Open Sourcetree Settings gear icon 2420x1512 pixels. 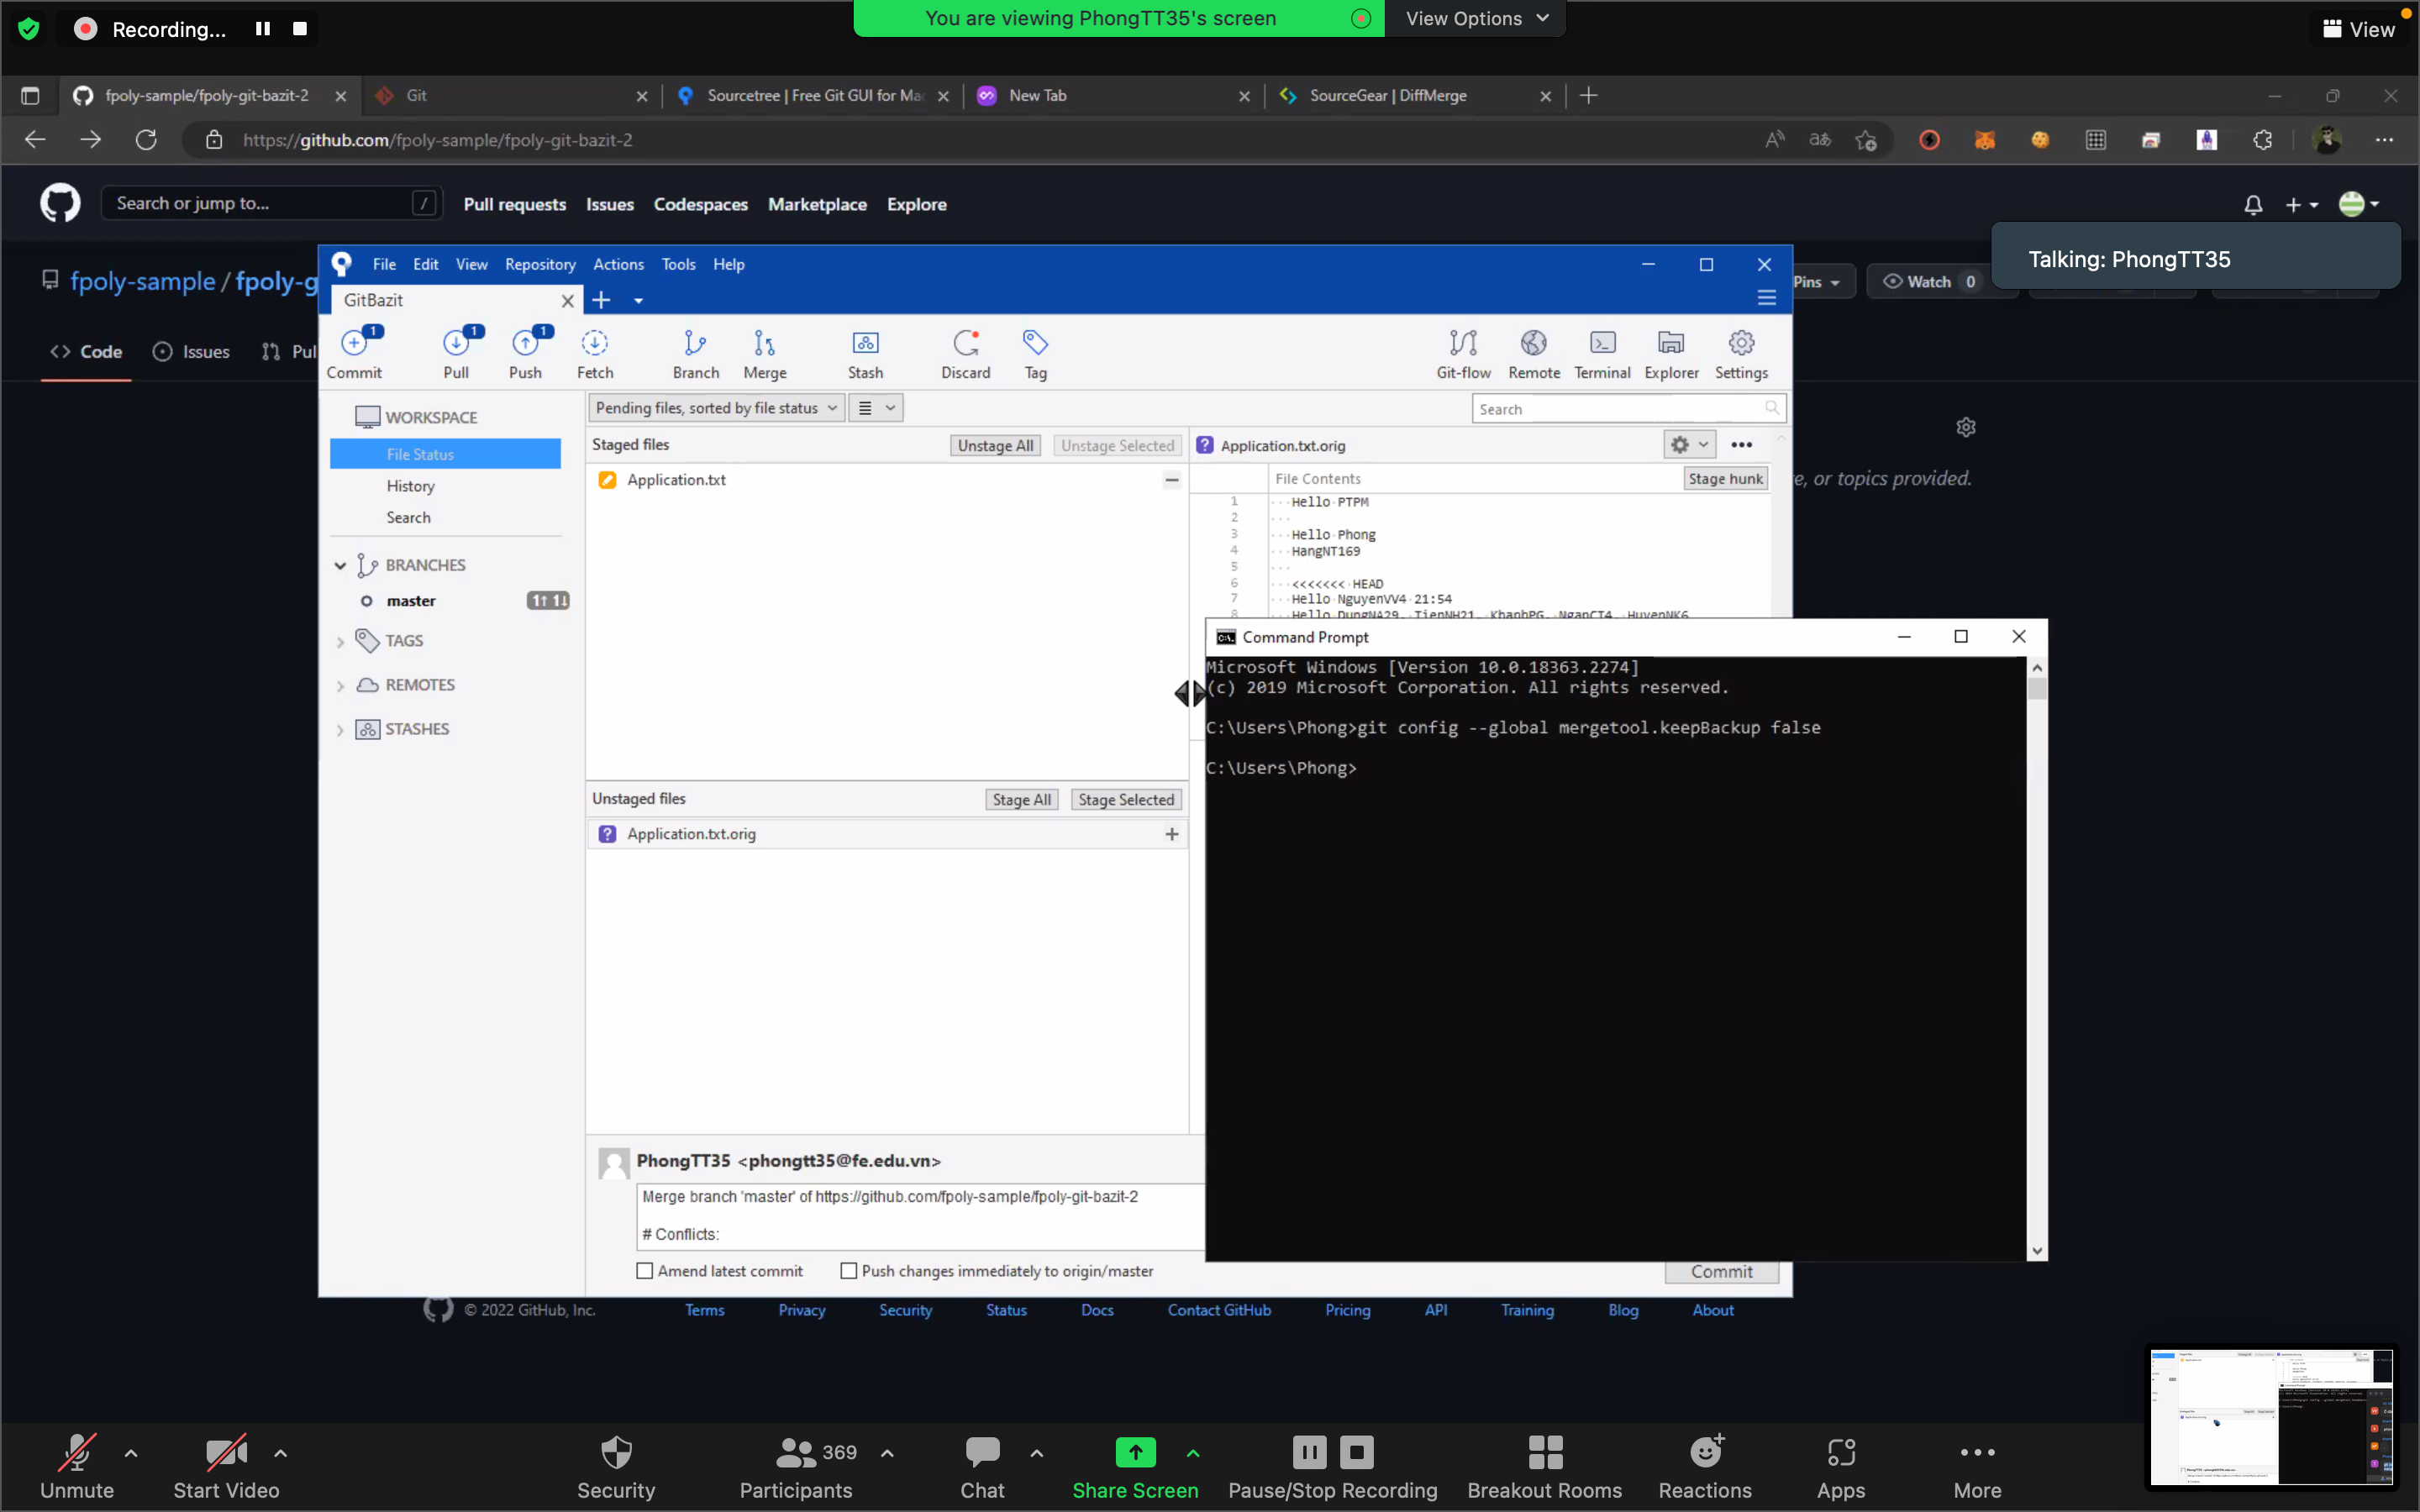click(1741, 354)
